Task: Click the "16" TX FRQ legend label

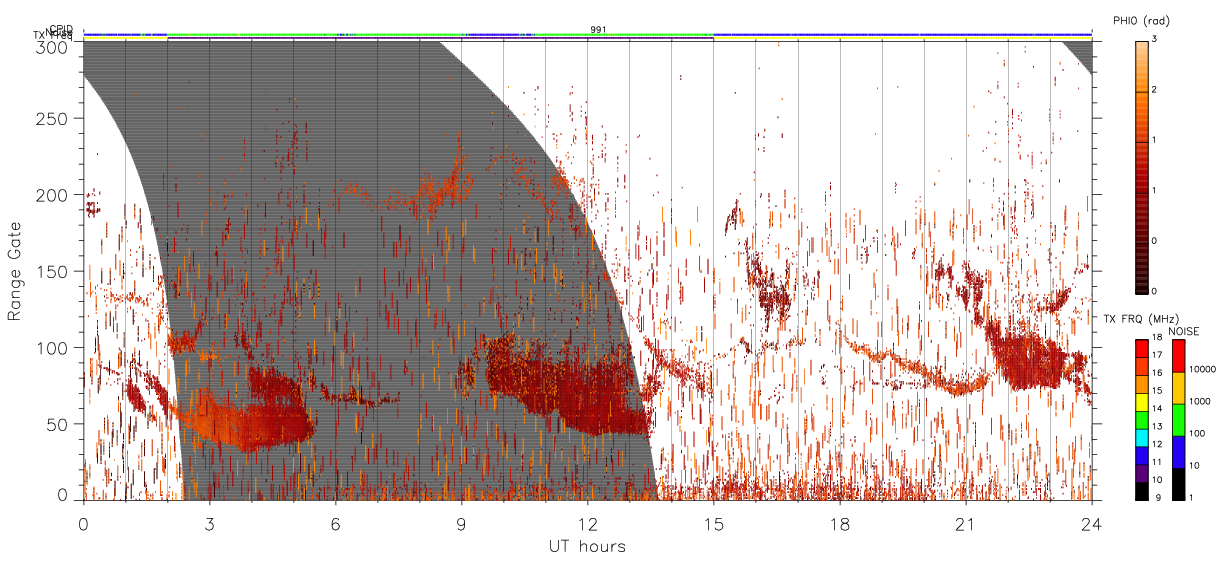Action: click(1157, 373)
